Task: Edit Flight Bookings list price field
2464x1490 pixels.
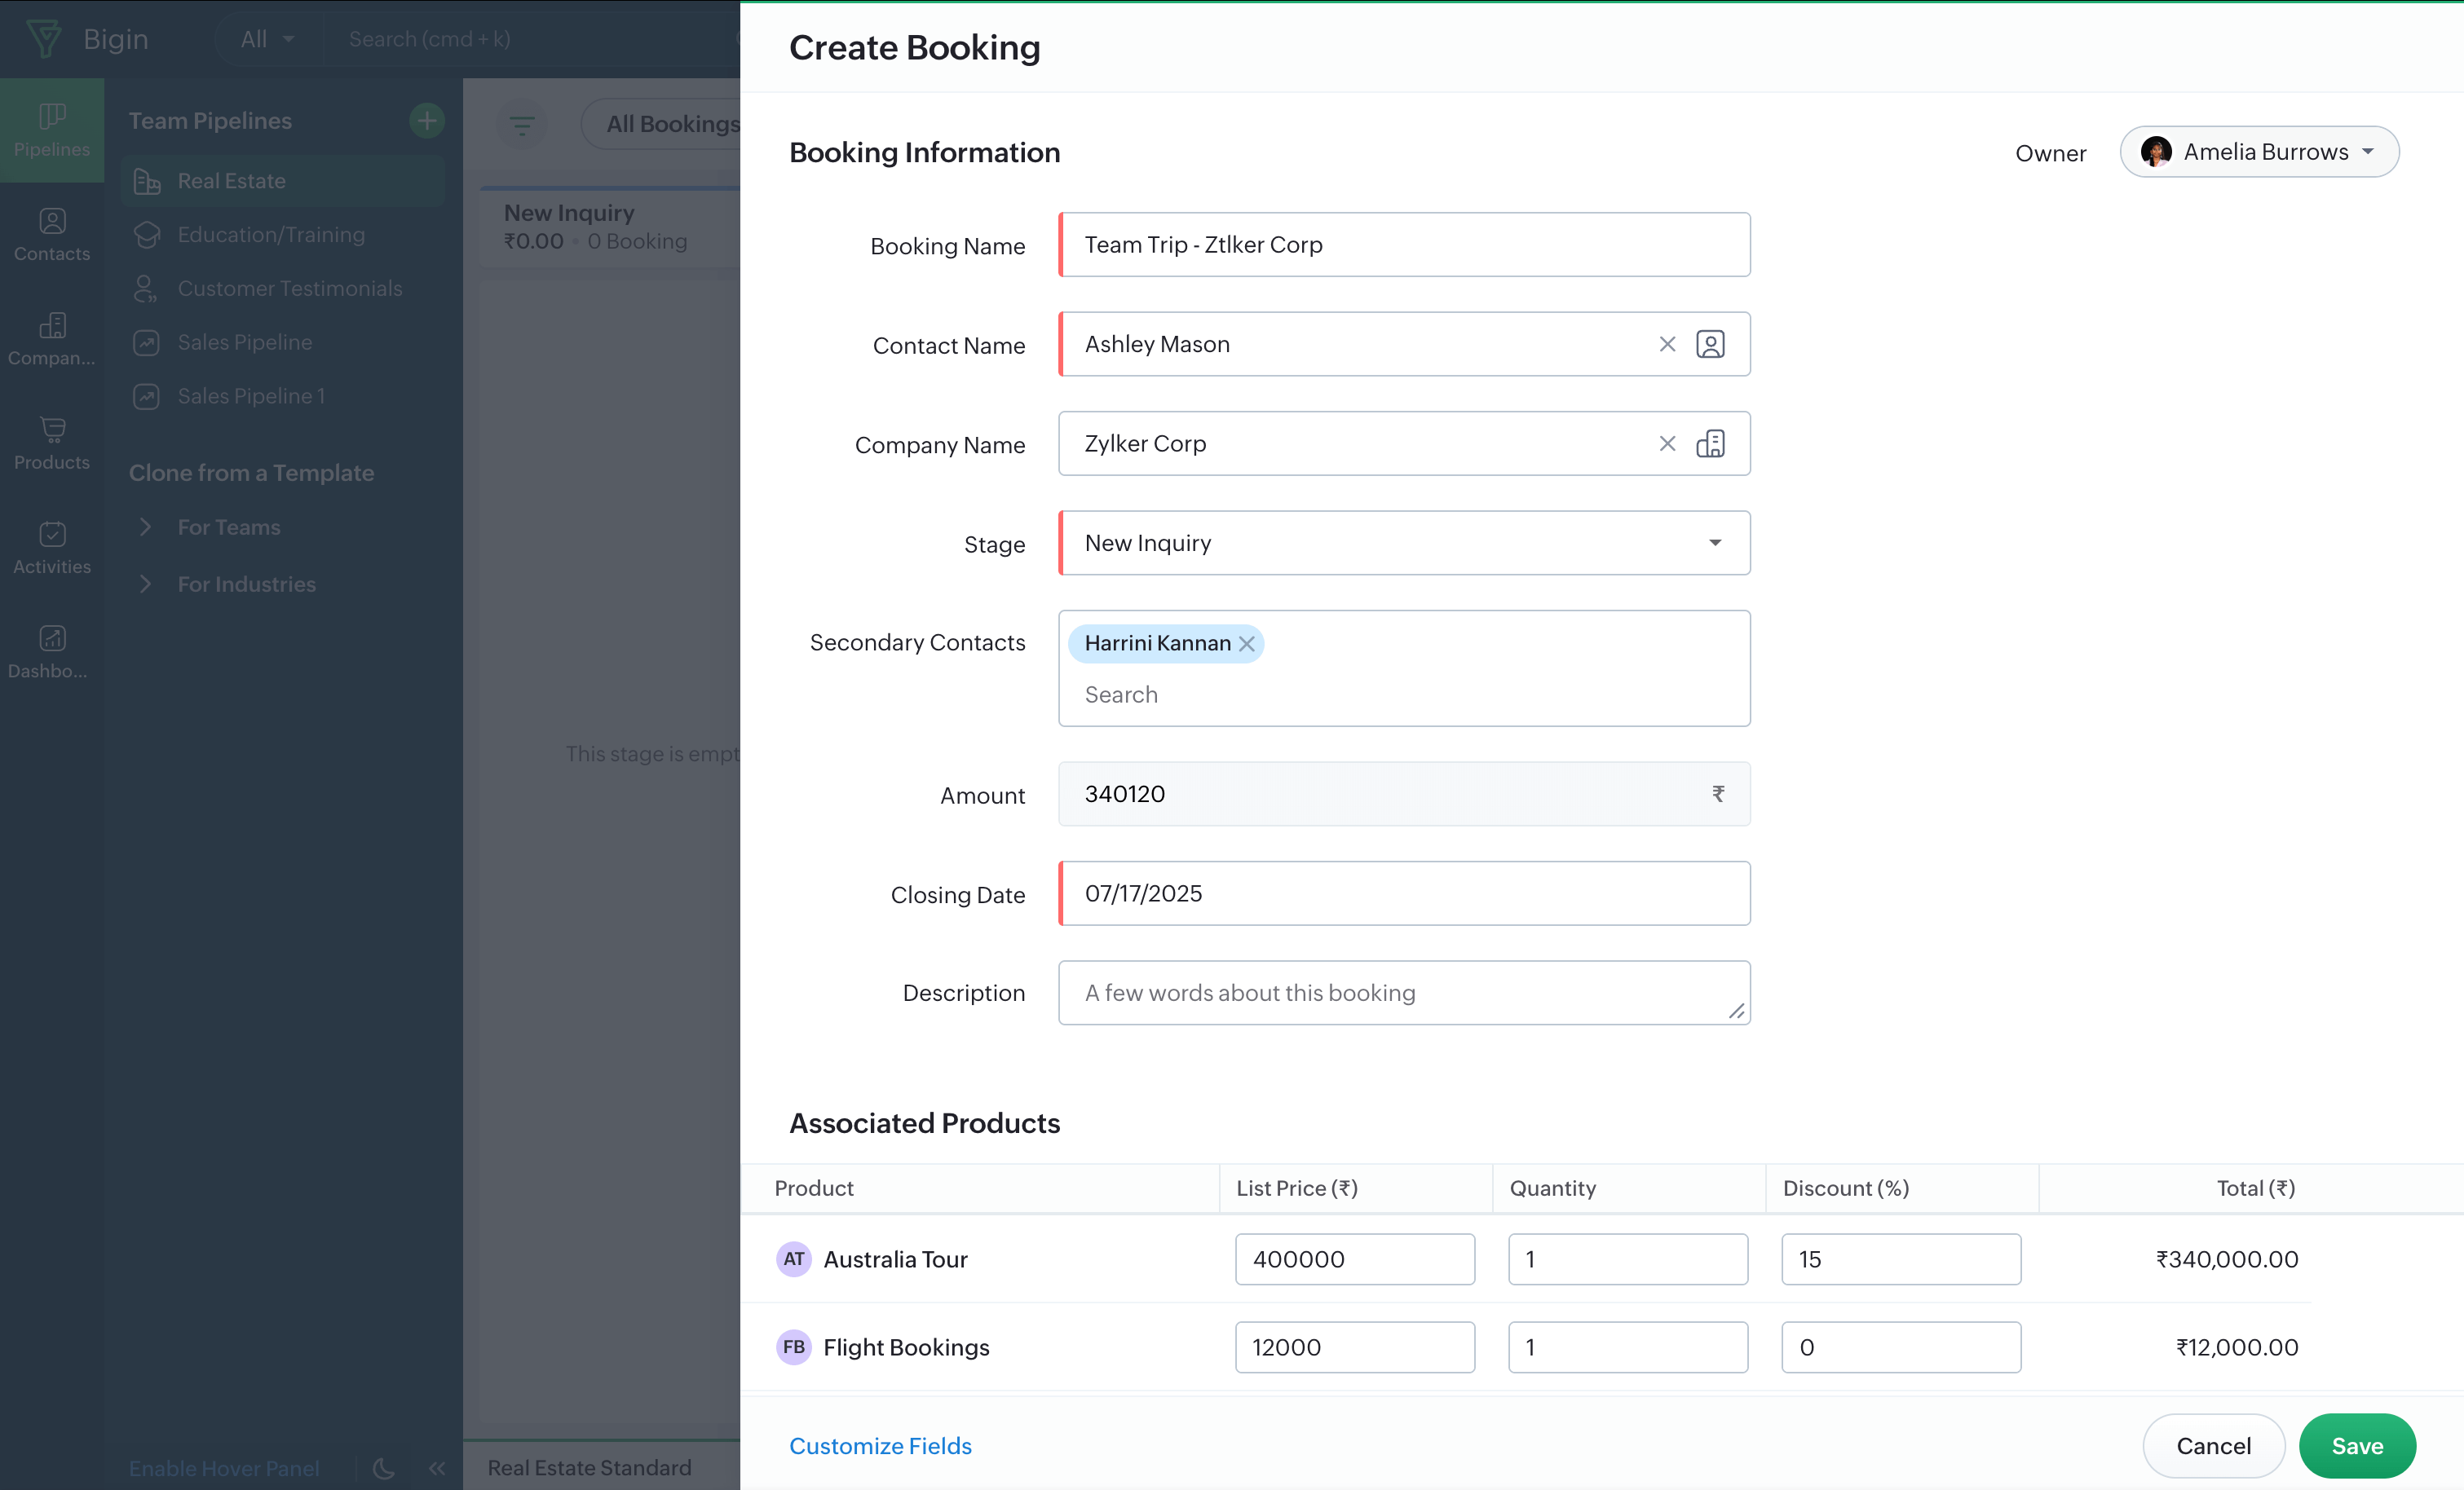Action: (1355, 1347)
